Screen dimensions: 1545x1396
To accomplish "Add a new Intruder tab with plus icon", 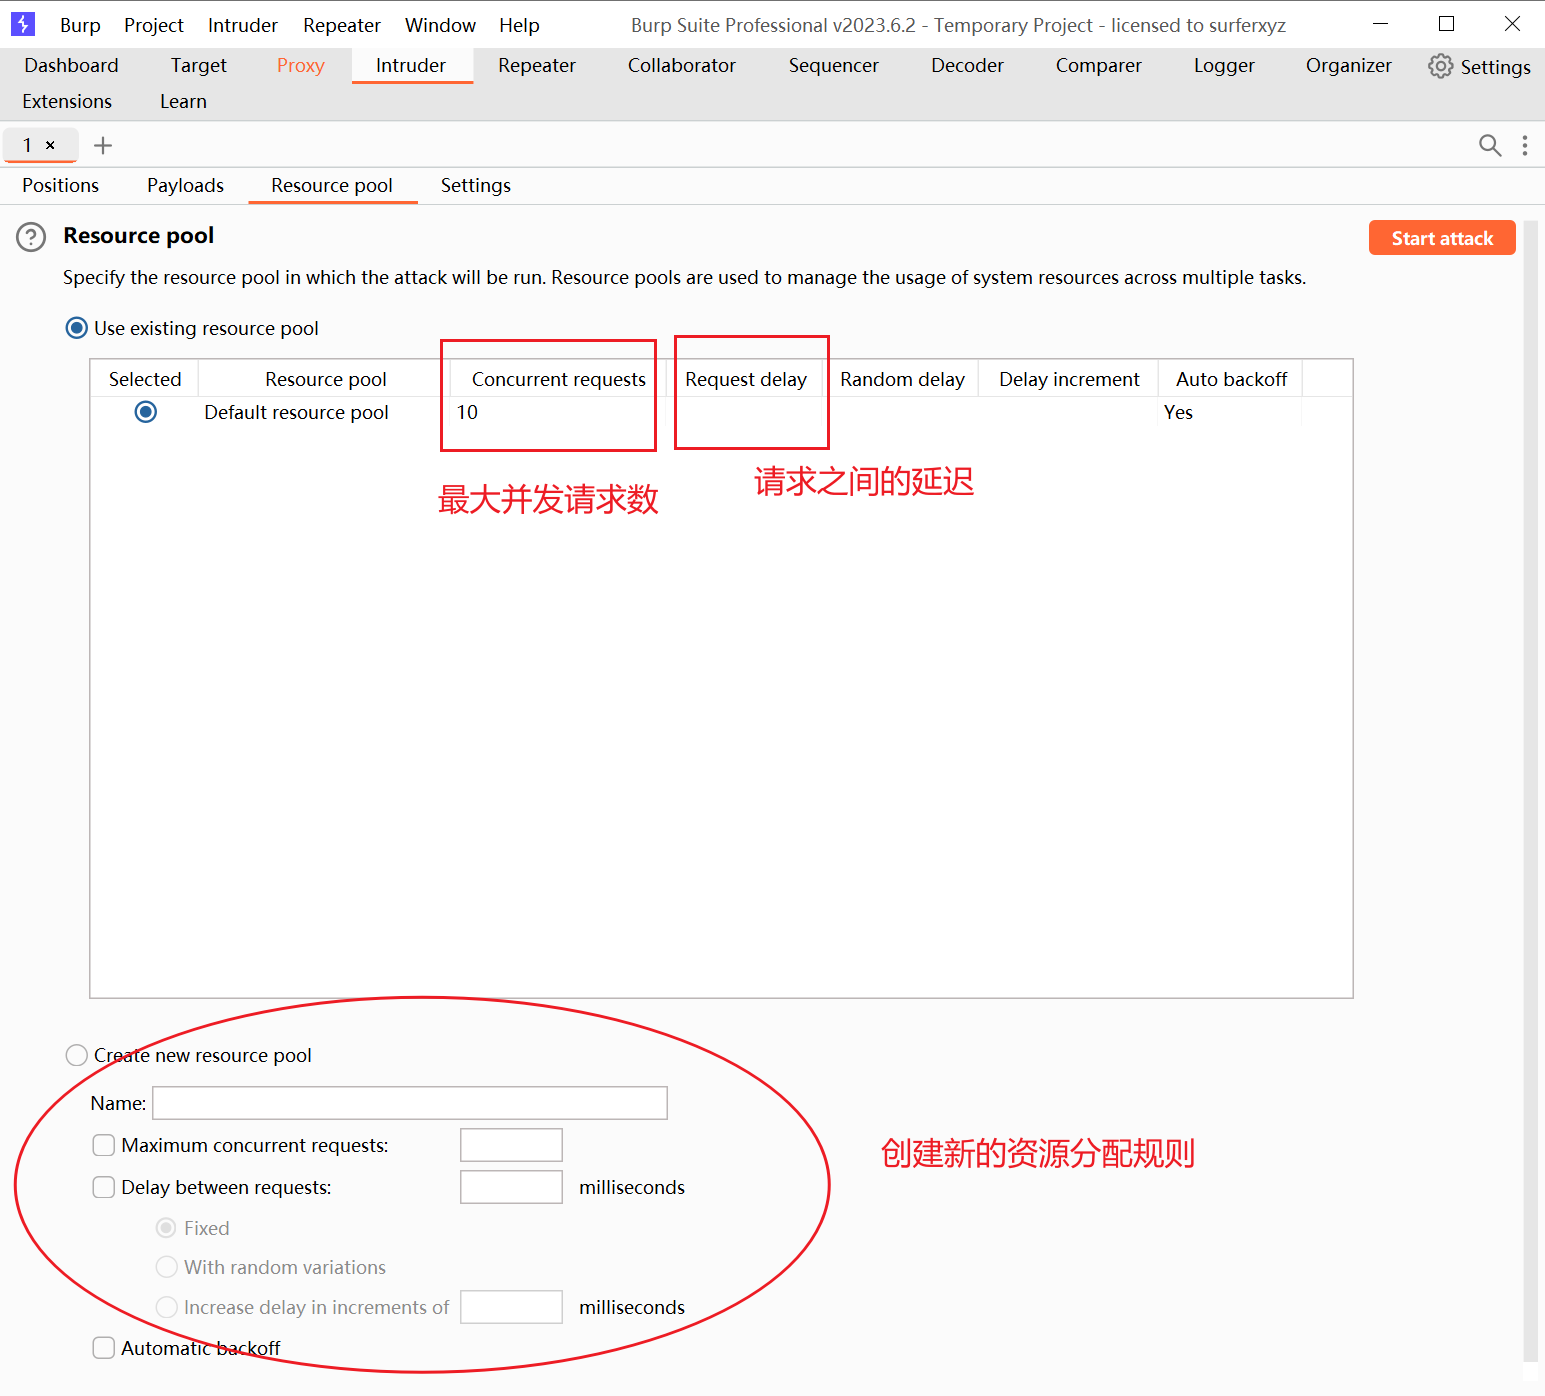I will [x=102, y=146].
